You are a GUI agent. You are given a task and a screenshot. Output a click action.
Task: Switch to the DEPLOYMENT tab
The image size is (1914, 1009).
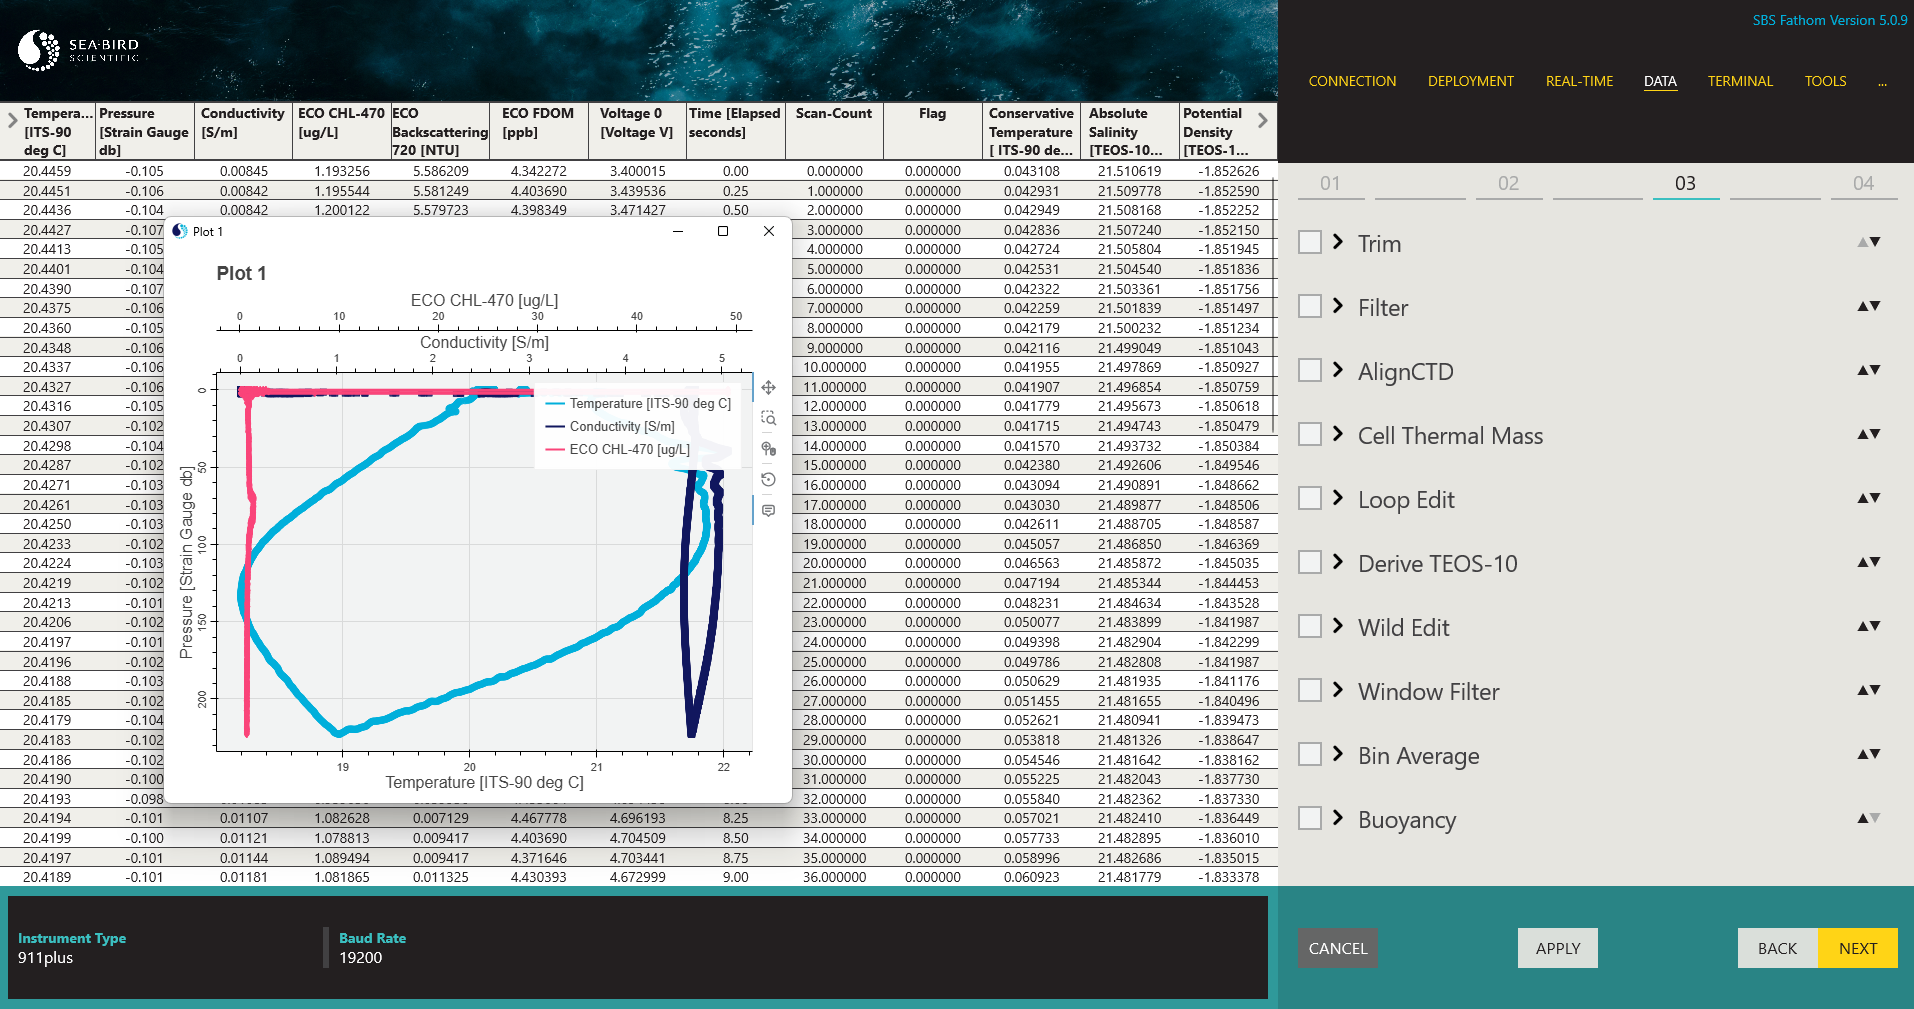click(1471, 81)
